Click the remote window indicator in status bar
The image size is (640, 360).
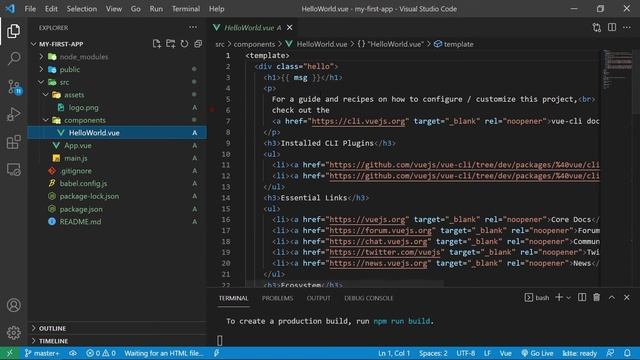(9, 353)
